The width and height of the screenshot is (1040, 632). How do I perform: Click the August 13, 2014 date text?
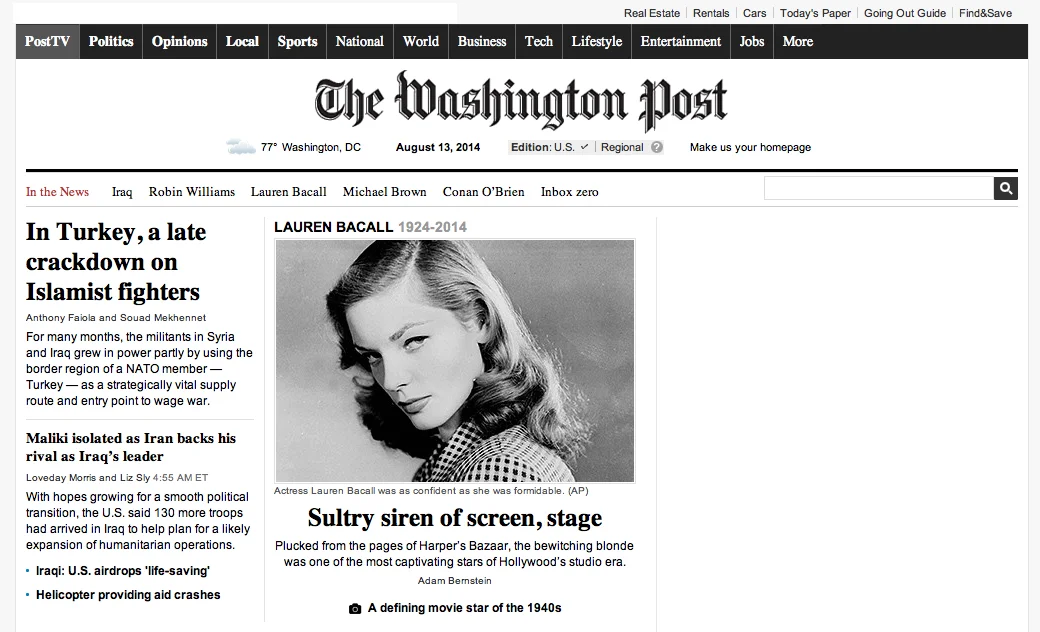[438, 147]
